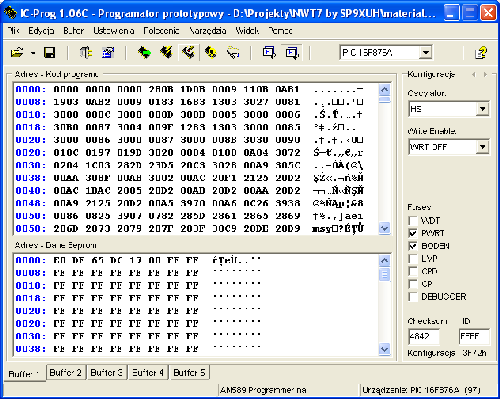Open the Widok menu
The height and width of the screenshot is (399, 500).
tap(247, 31)
